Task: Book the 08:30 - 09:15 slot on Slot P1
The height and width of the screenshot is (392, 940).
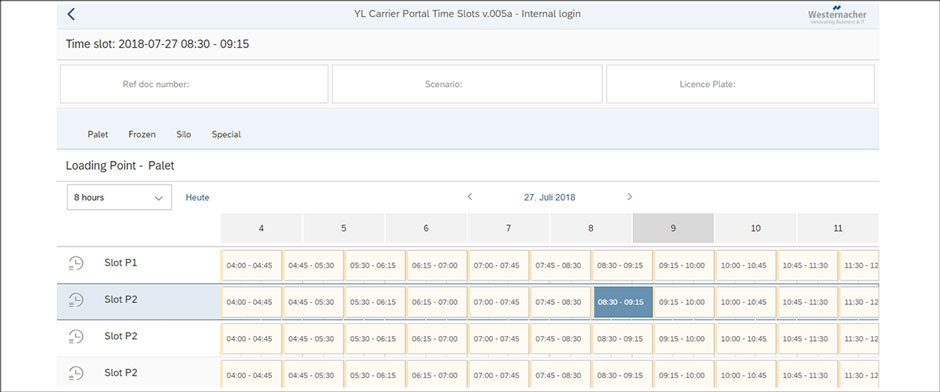Action: pyautogui.click(x=622, y=266)
